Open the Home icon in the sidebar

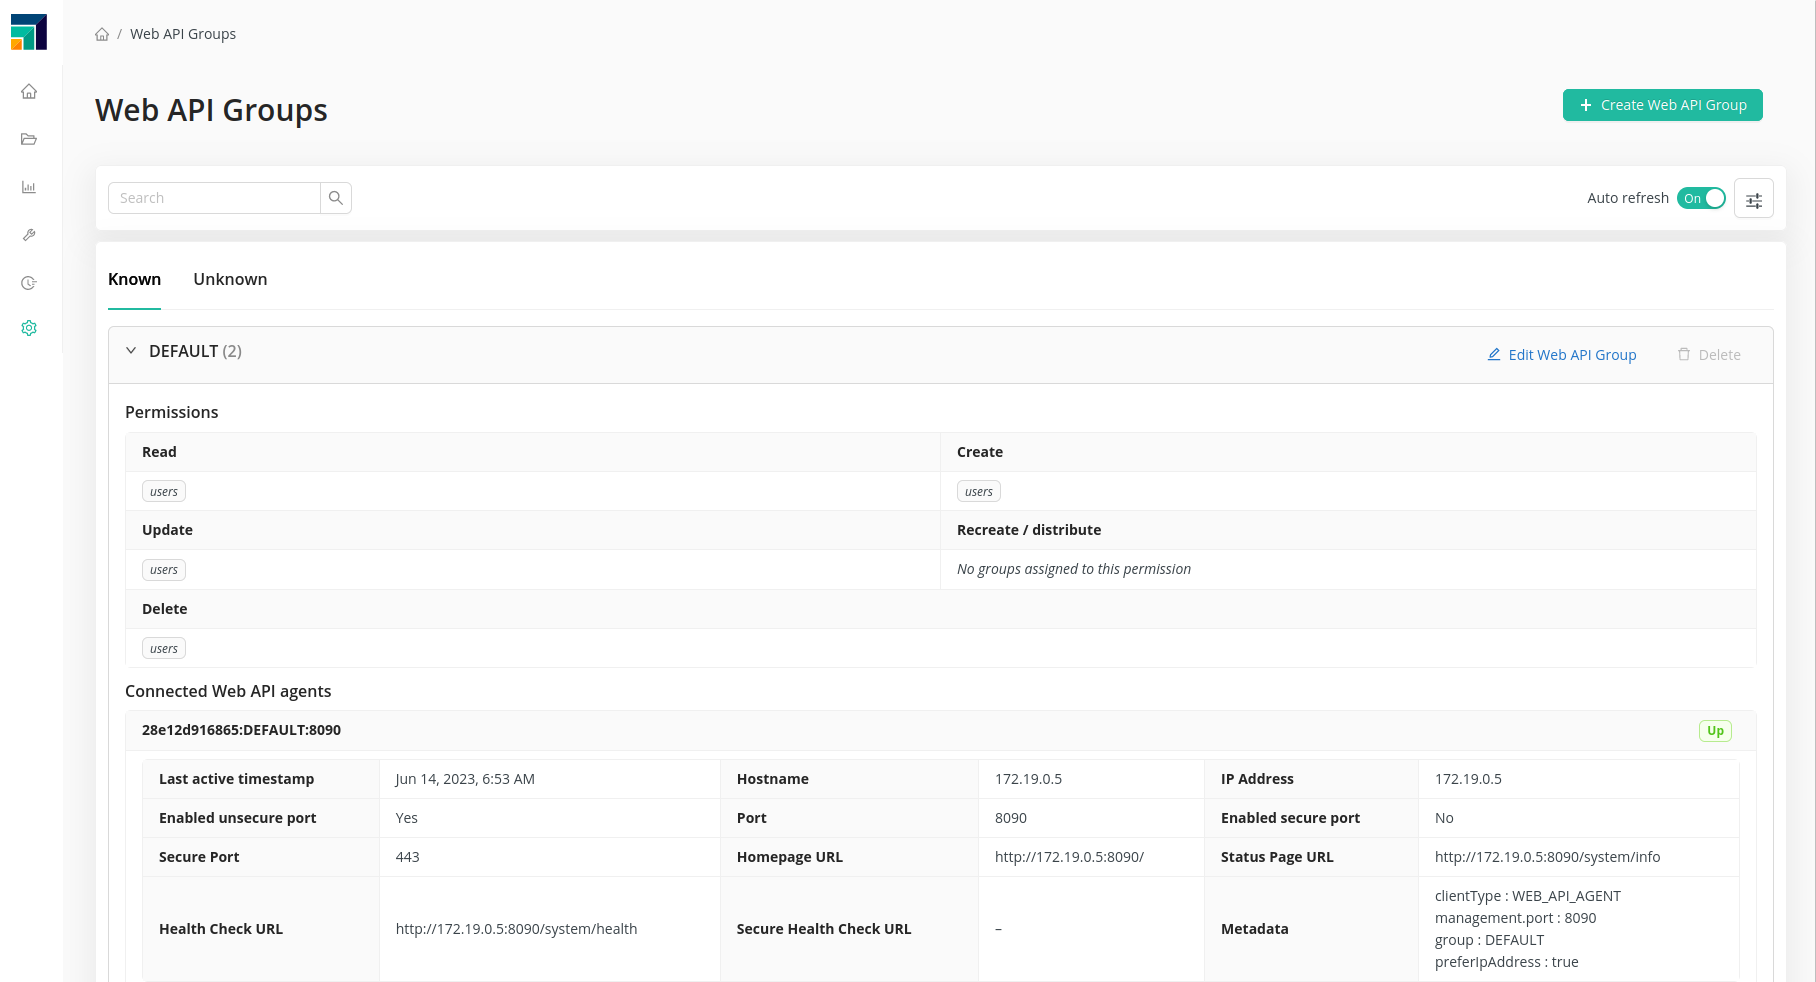(x=29, y=92)
